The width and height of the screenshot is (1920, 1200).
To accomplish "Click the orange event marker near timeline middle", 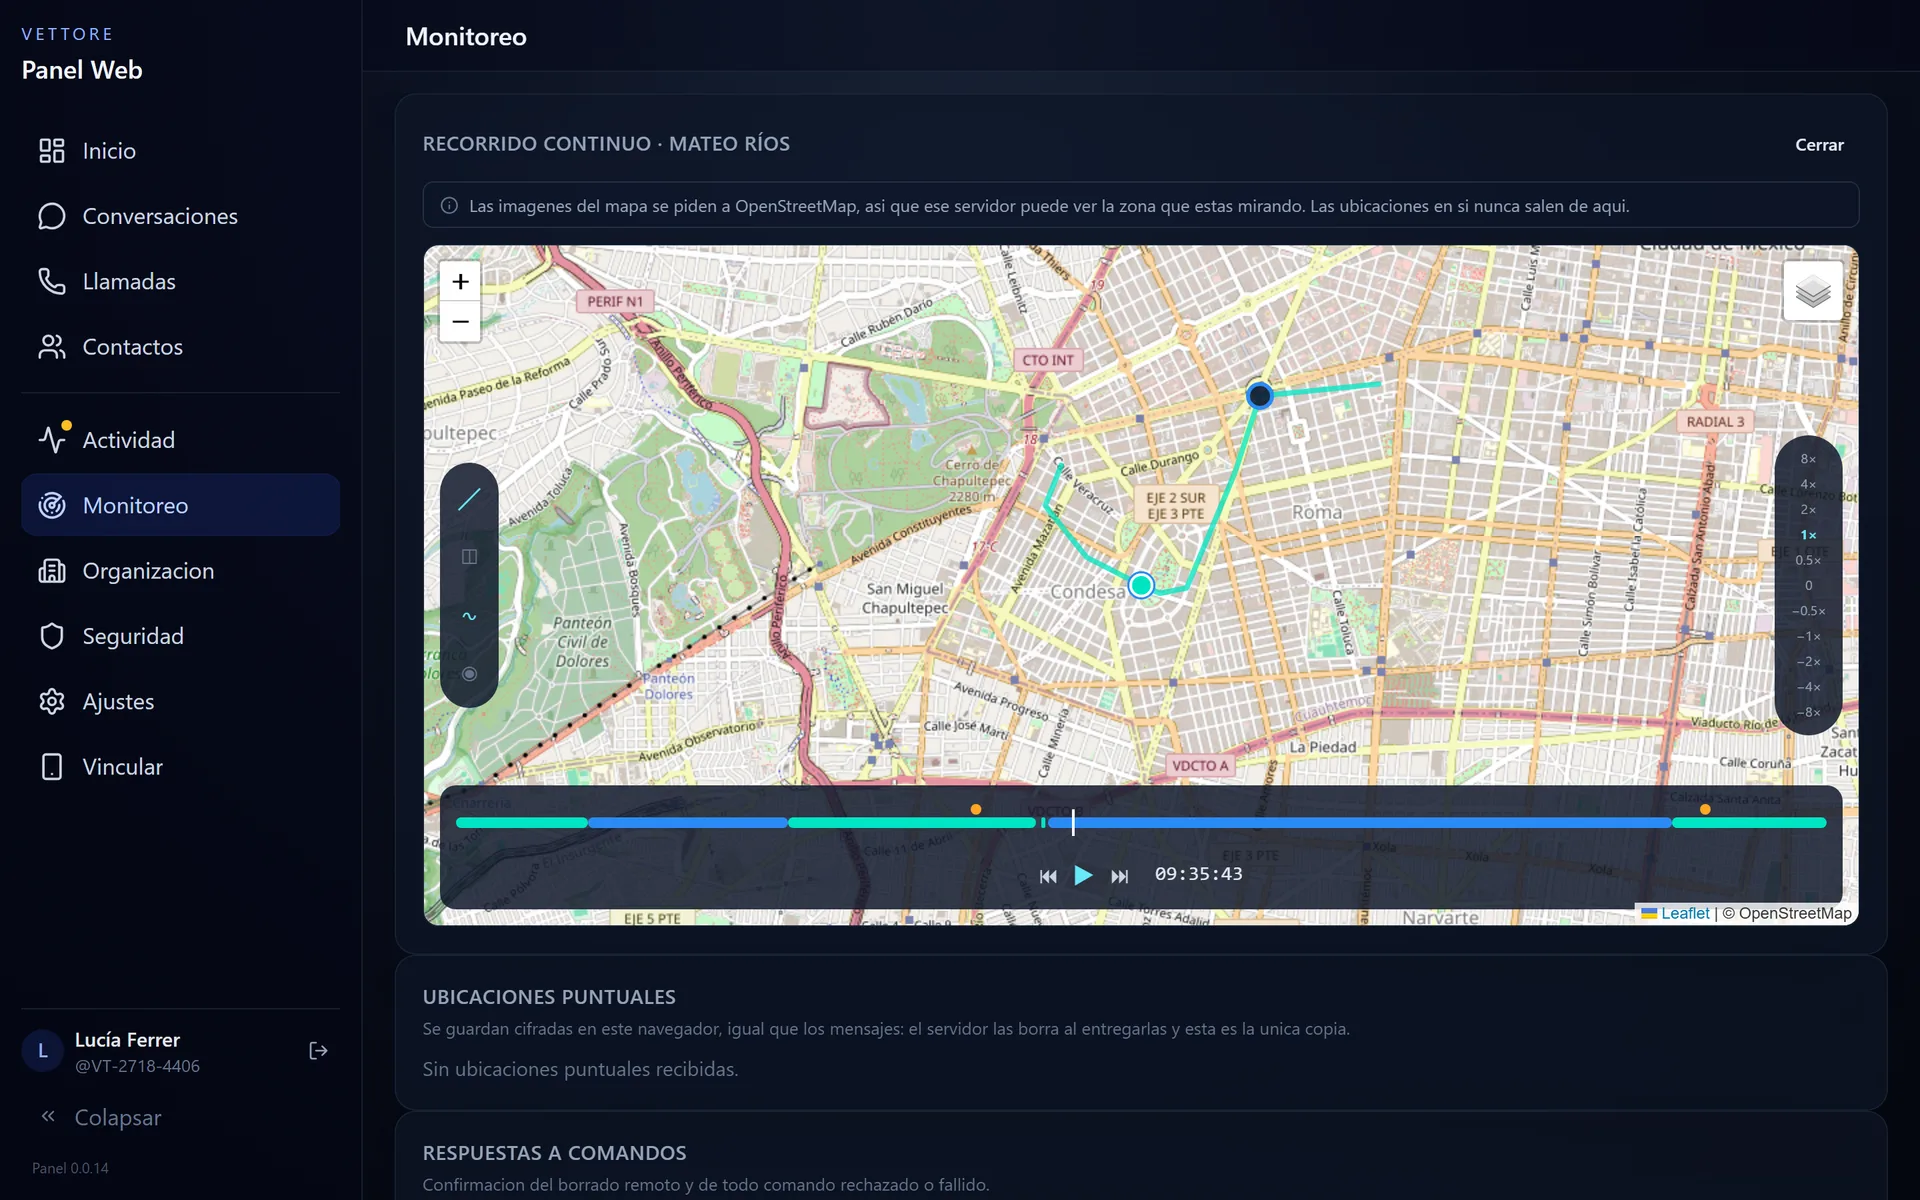I will point(976,810).
